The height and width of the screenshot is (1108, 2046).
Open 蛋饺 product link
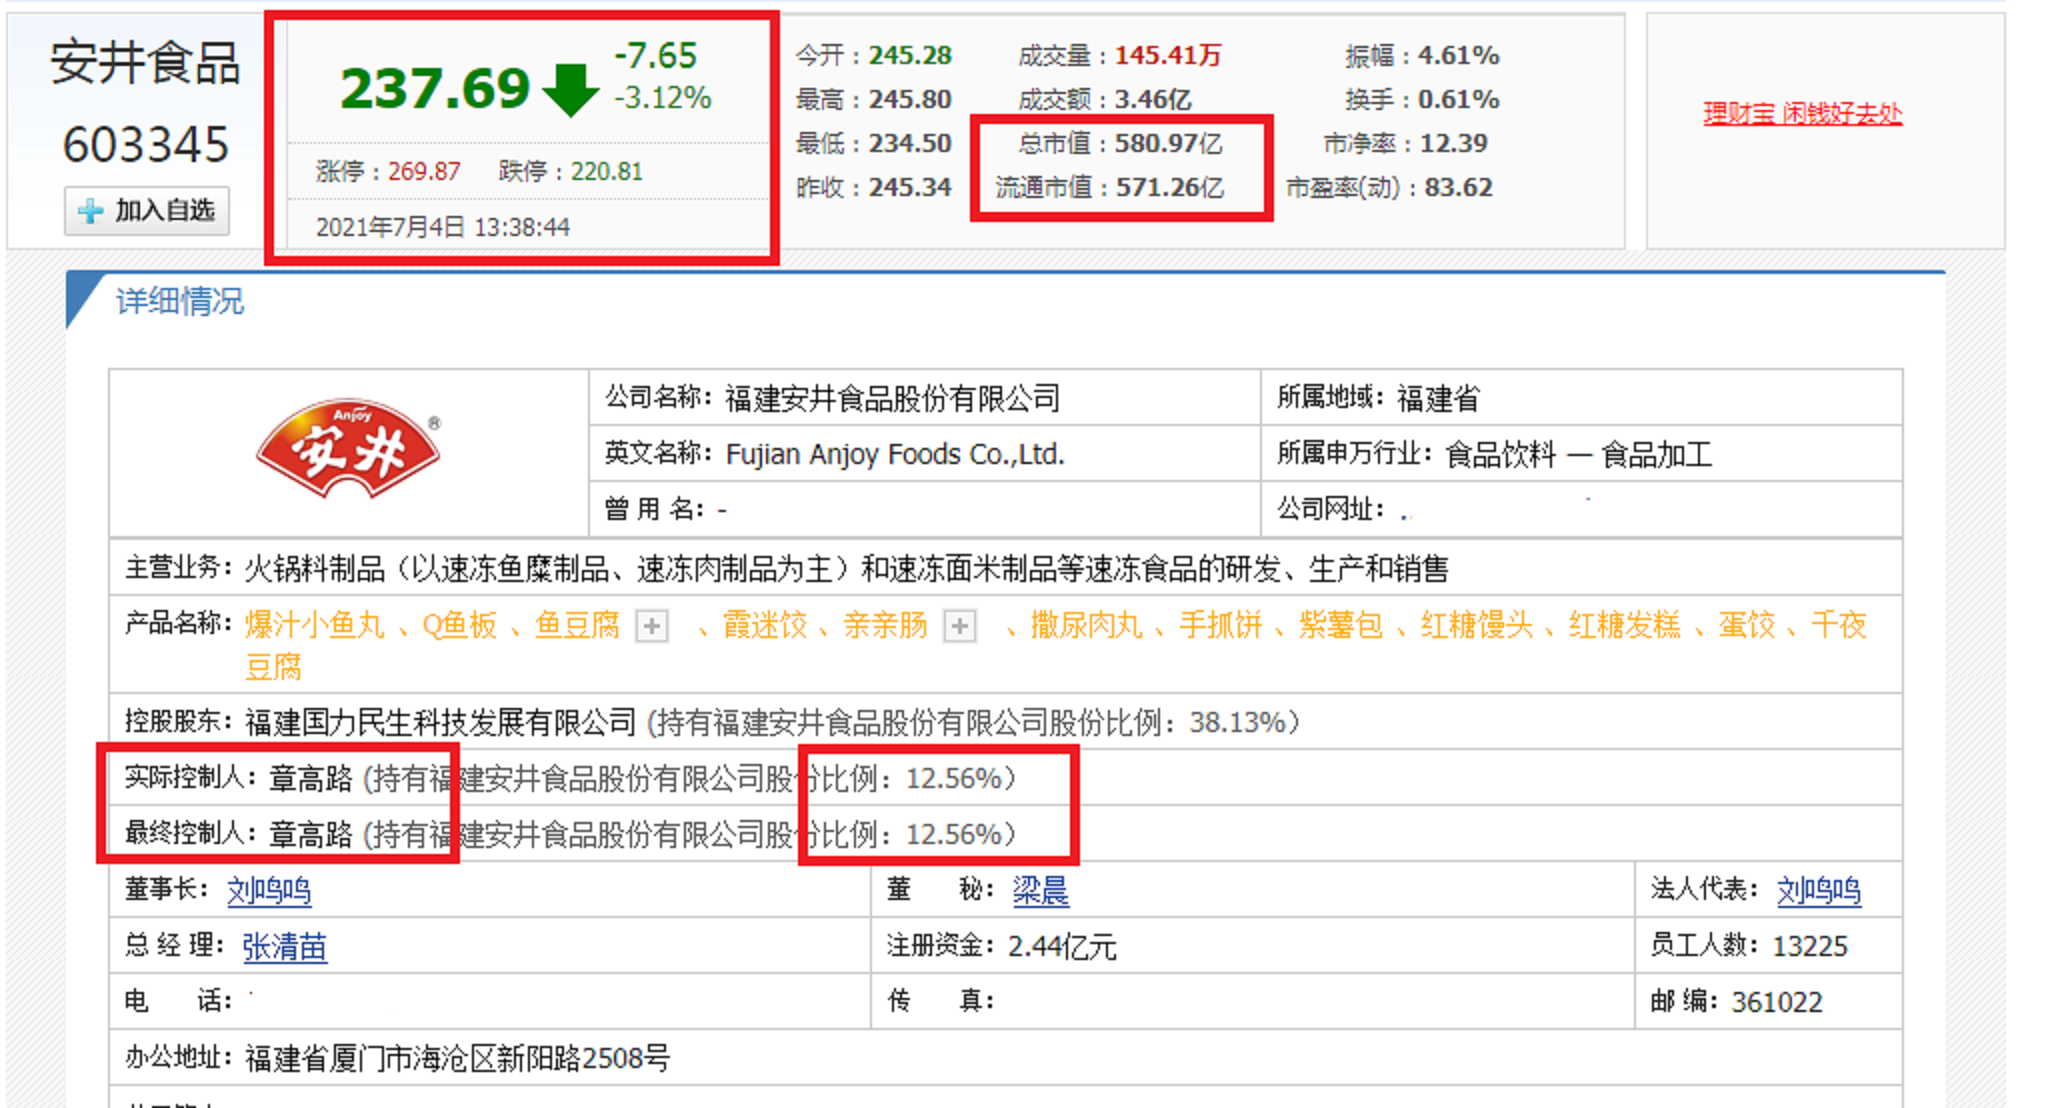click(1747, 625)
